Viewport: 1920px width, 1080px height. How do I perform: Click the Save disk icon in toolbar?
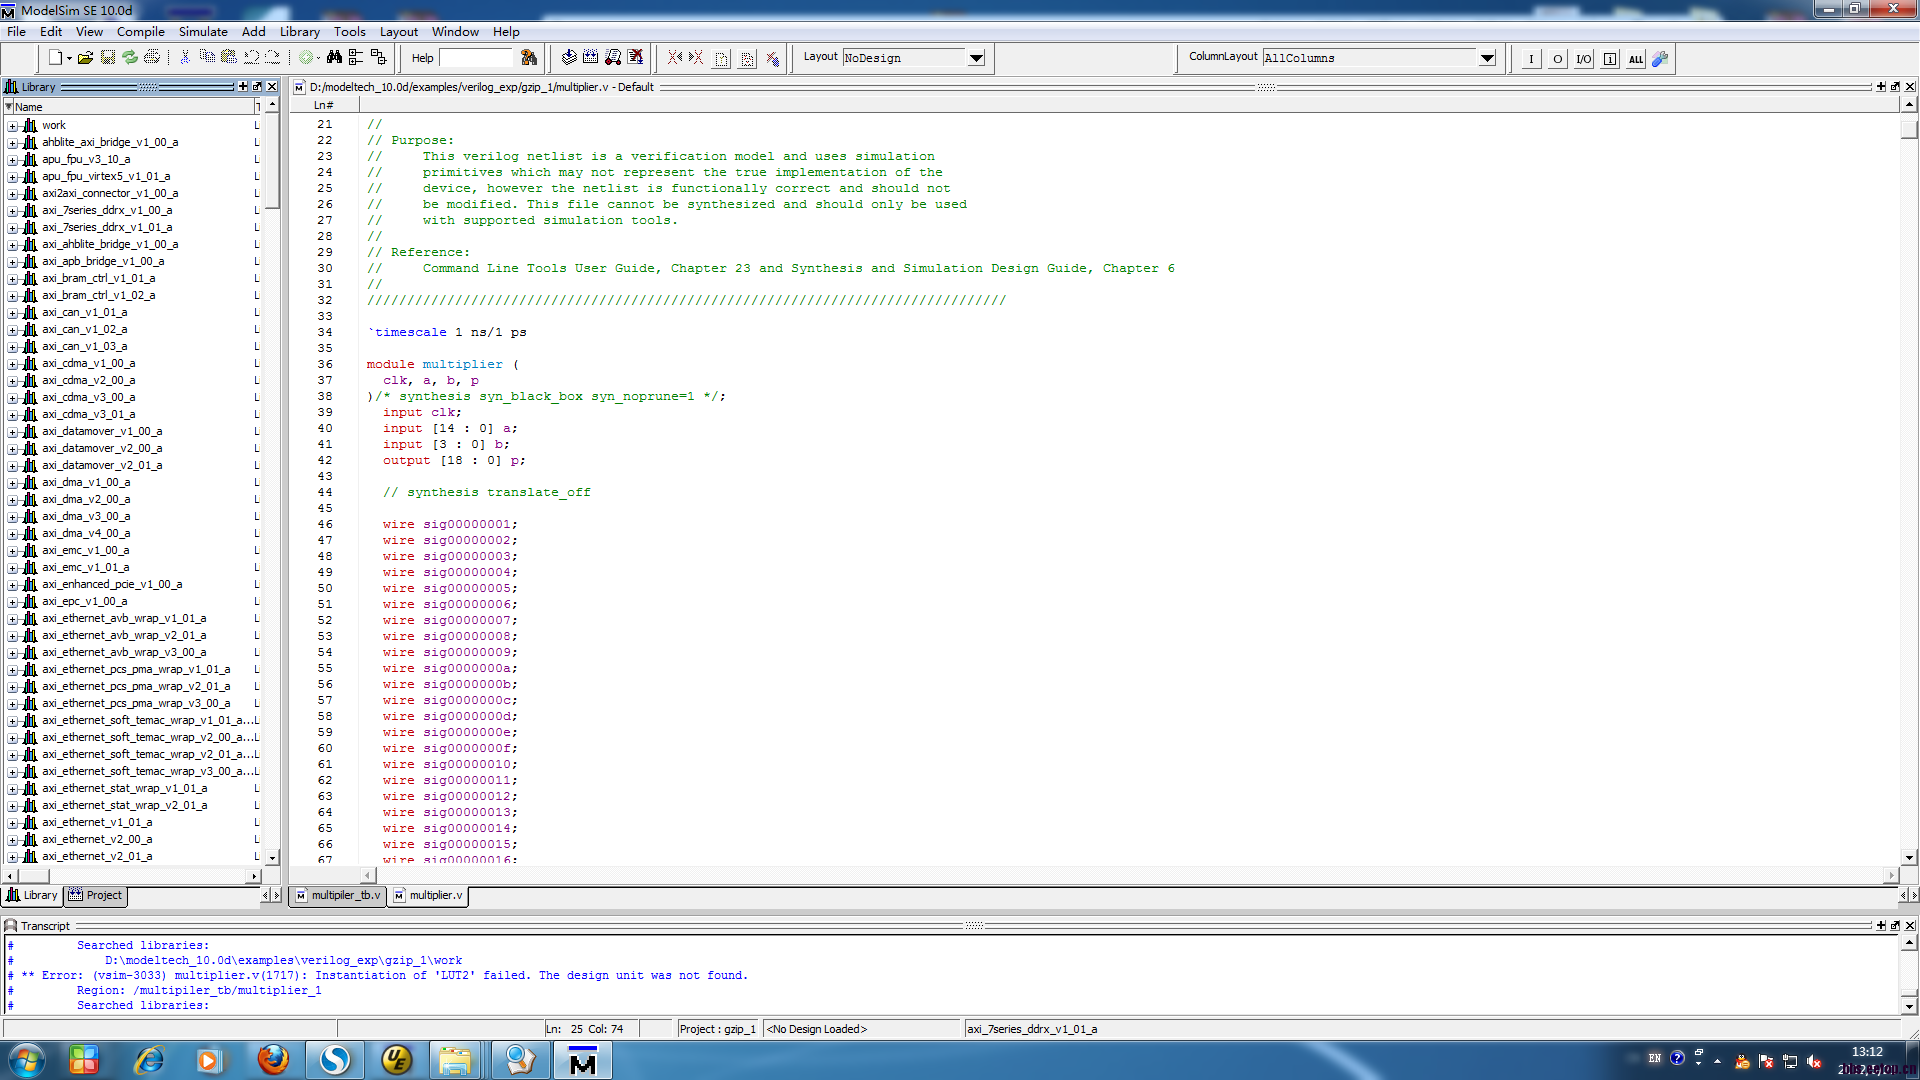[108, 58]
